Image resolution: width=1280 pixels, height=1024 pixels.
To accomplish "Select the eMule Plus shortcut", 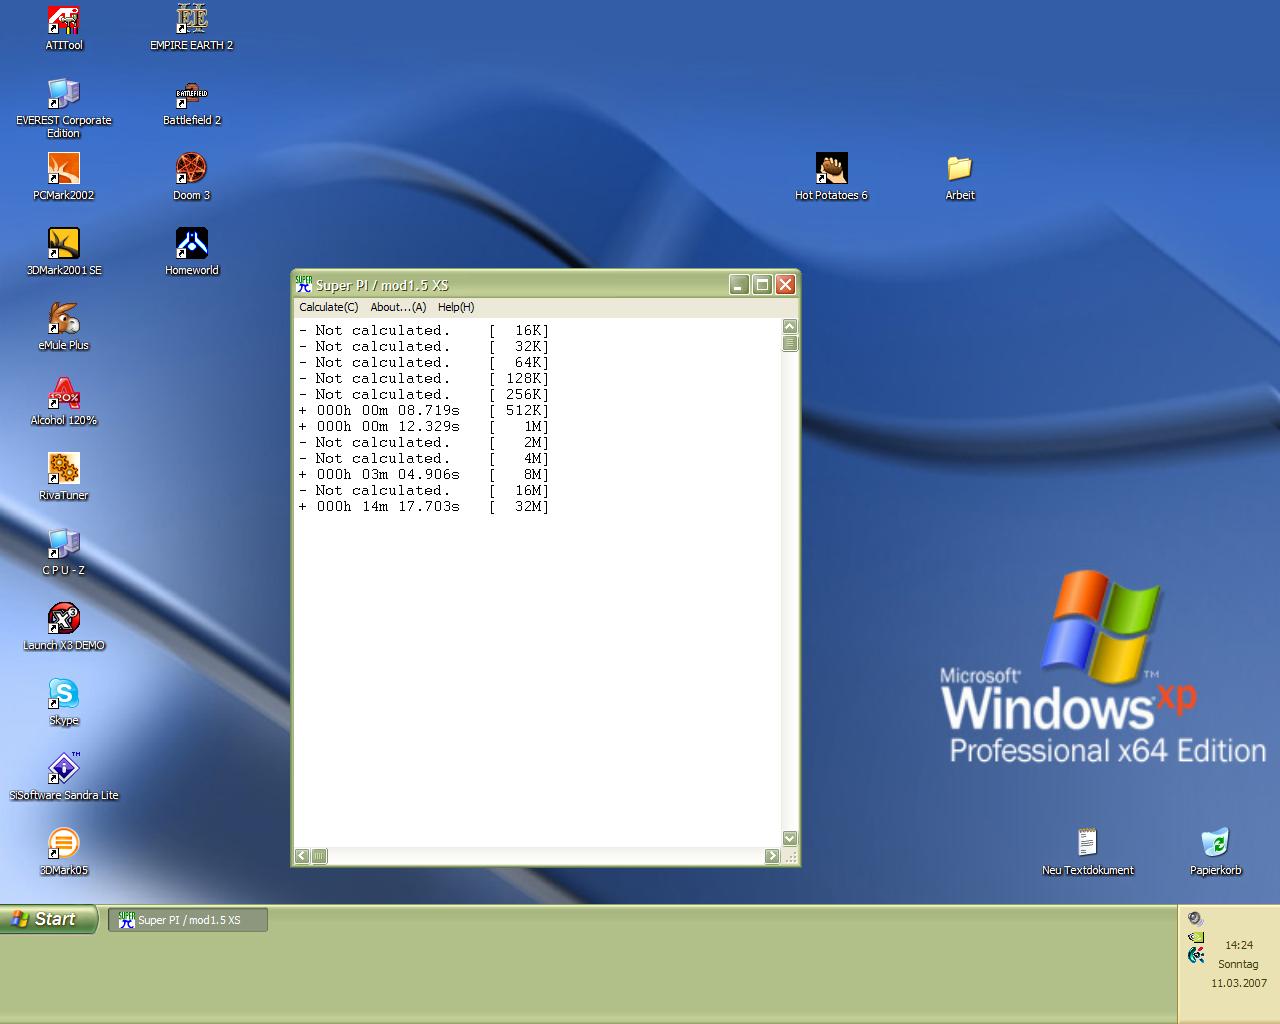I will pos(64,319).
